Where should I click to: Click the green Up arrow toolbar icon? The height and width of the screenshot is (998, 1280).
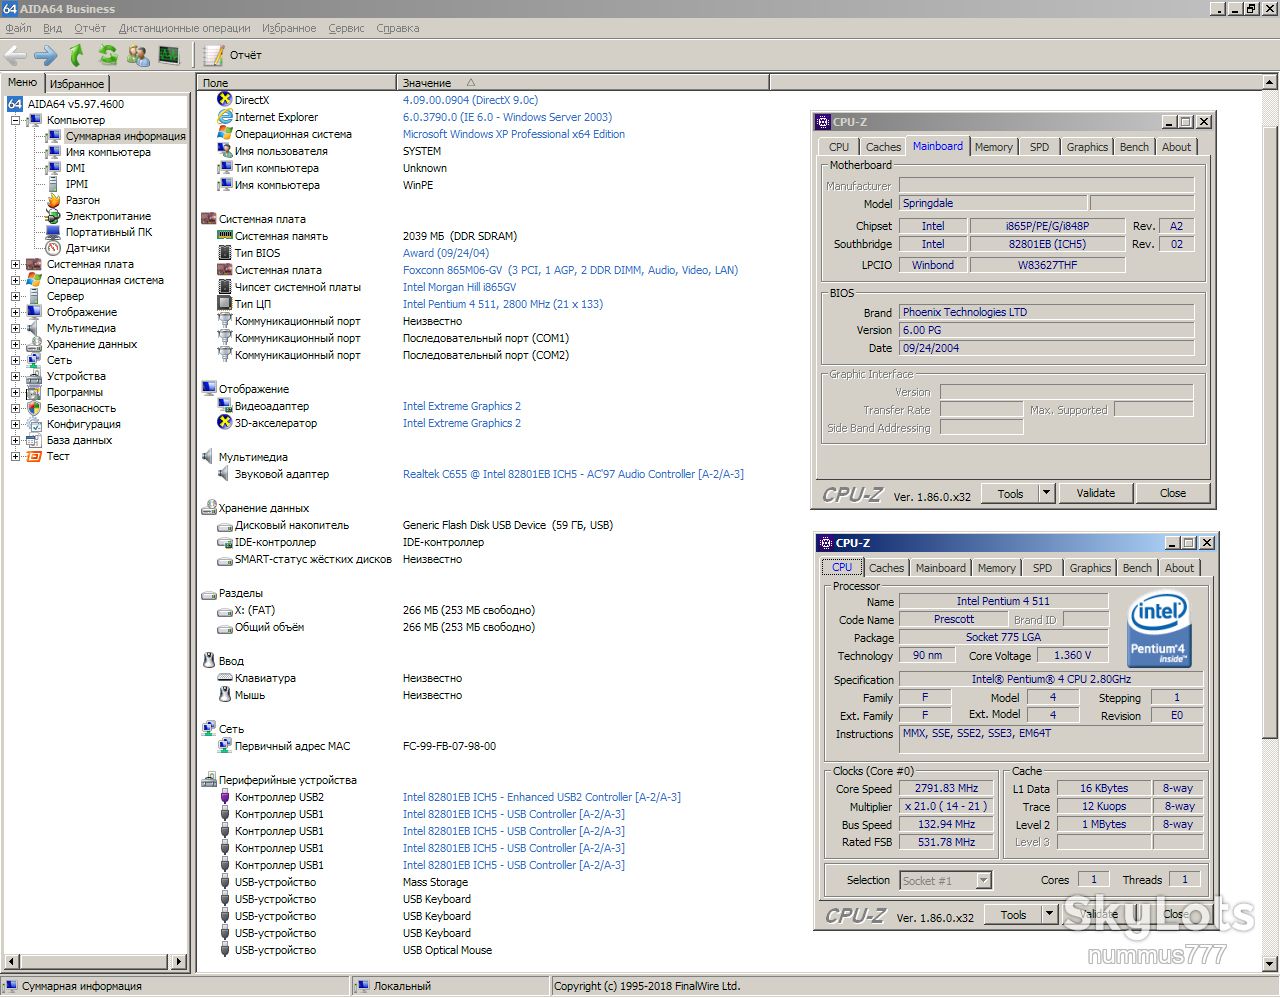pos(76,55)
